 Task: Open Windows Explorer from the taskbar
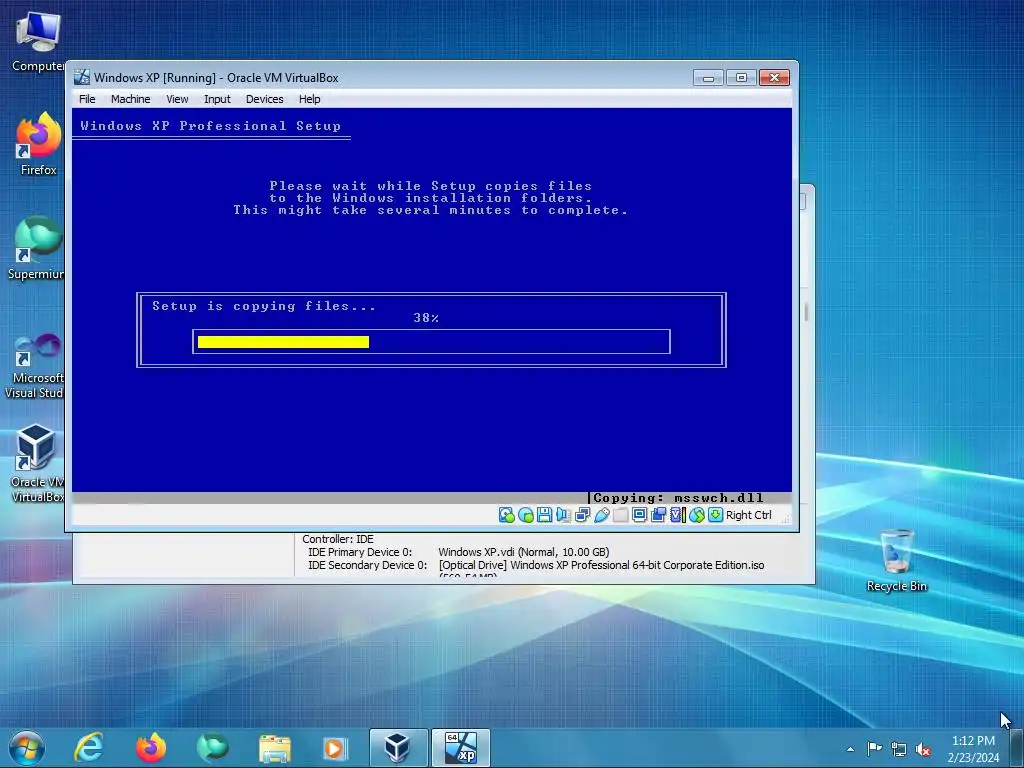pos(275,748)
